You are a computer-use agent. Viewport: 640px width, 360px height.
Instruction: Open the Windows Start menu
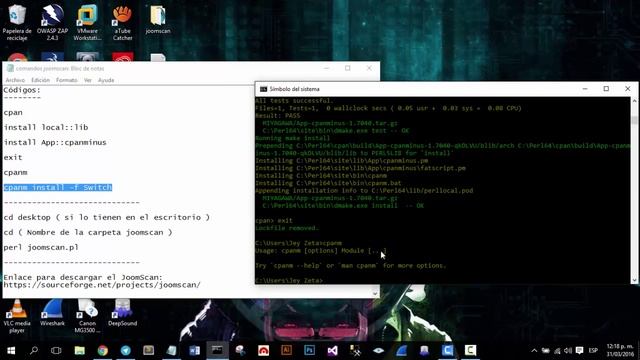tap(11, 350)
